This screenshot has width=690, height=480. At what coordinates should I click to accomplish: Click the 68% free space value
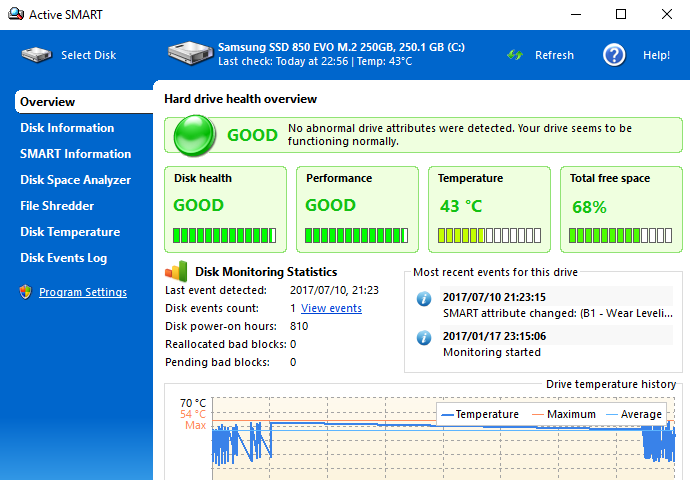click(589, 207)
